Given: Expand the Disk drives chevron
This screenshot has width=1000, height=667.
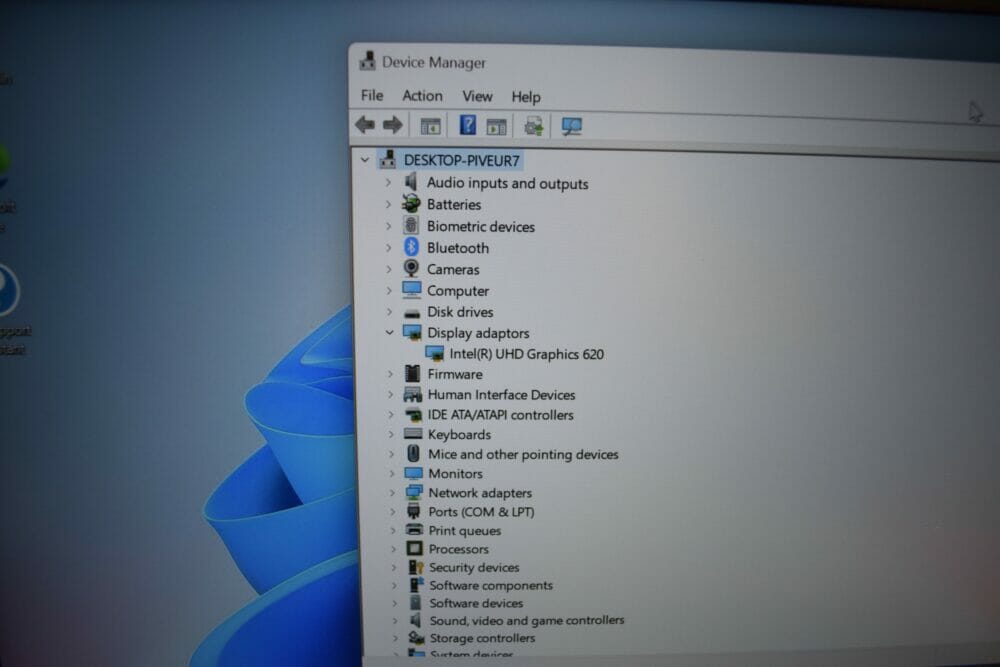Looking at the screenshot, I should (389, 312).
